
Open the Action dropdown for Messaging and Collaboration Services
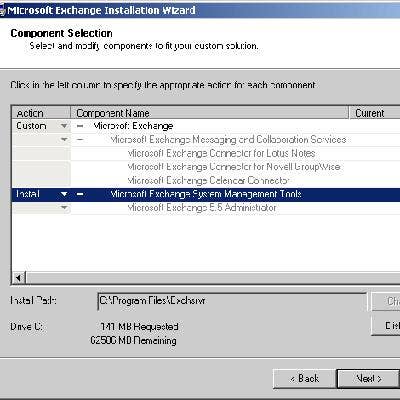[x=64, y=140]
